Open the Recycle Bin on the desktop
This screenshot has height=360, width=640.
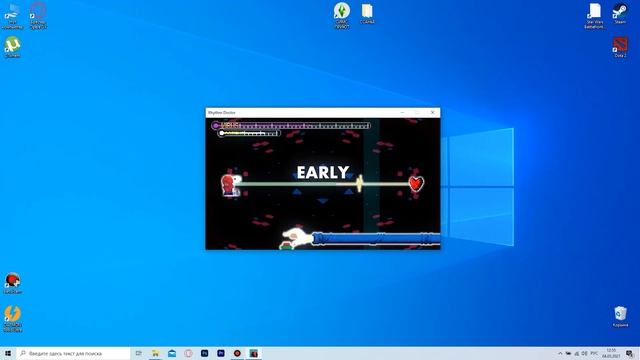(x=620, y=316)
